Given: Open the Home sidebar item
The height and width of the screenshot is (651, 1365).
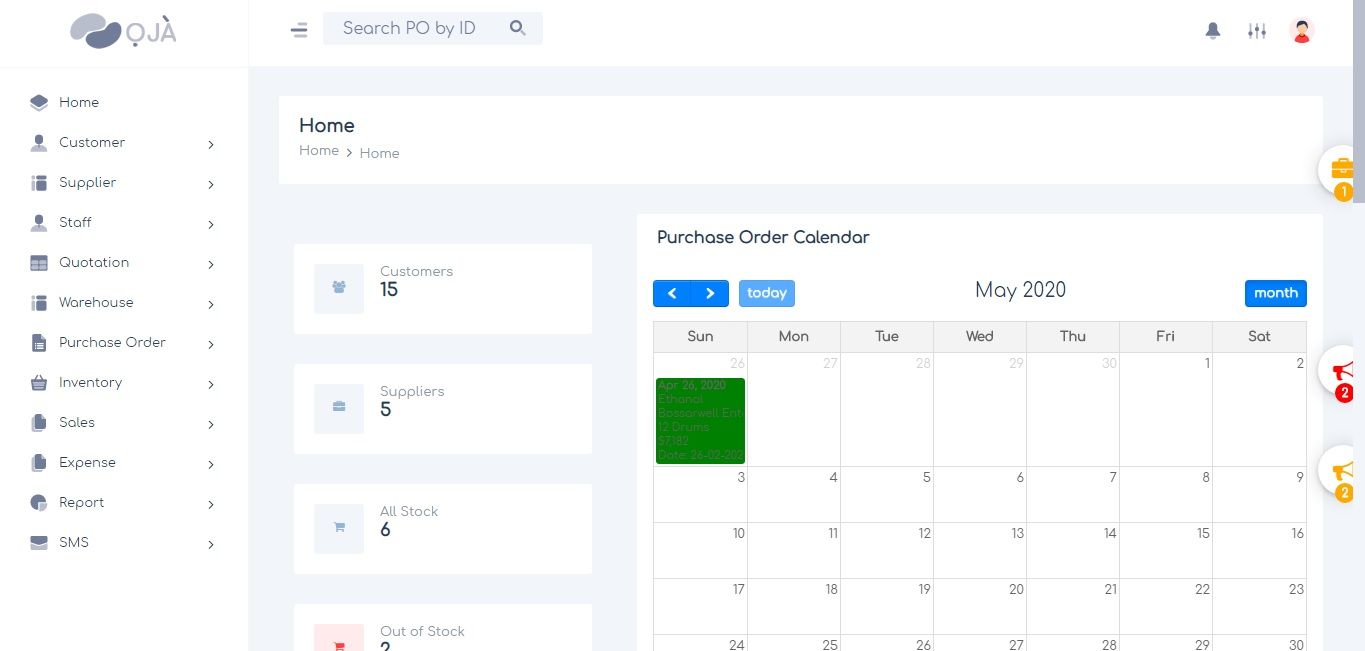Looking at the screenshot, I should click(78, 102).
